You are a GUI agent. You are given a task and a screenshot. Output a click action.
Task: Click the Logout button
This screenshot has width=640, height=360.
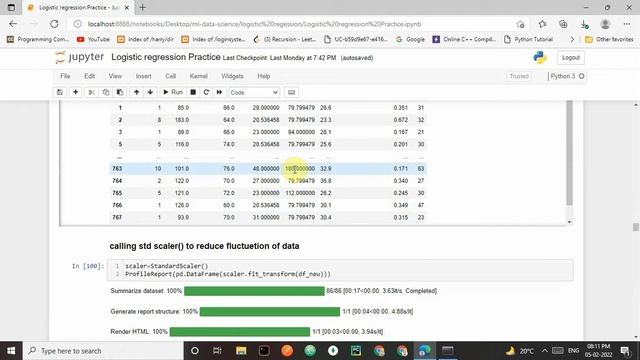[x=571, y=58]
